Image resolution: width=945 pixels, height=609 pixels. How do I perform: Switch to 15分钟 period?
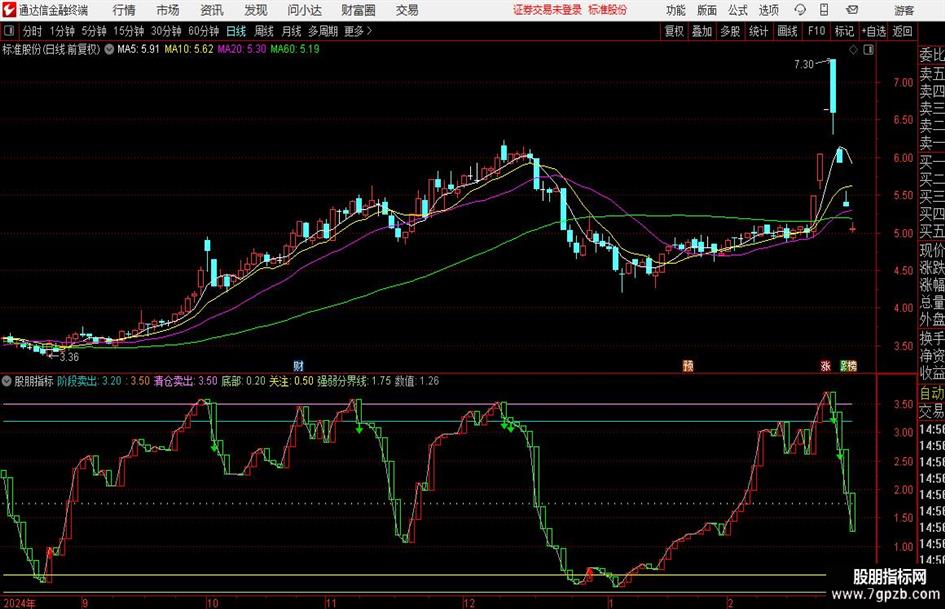[129, 31]
